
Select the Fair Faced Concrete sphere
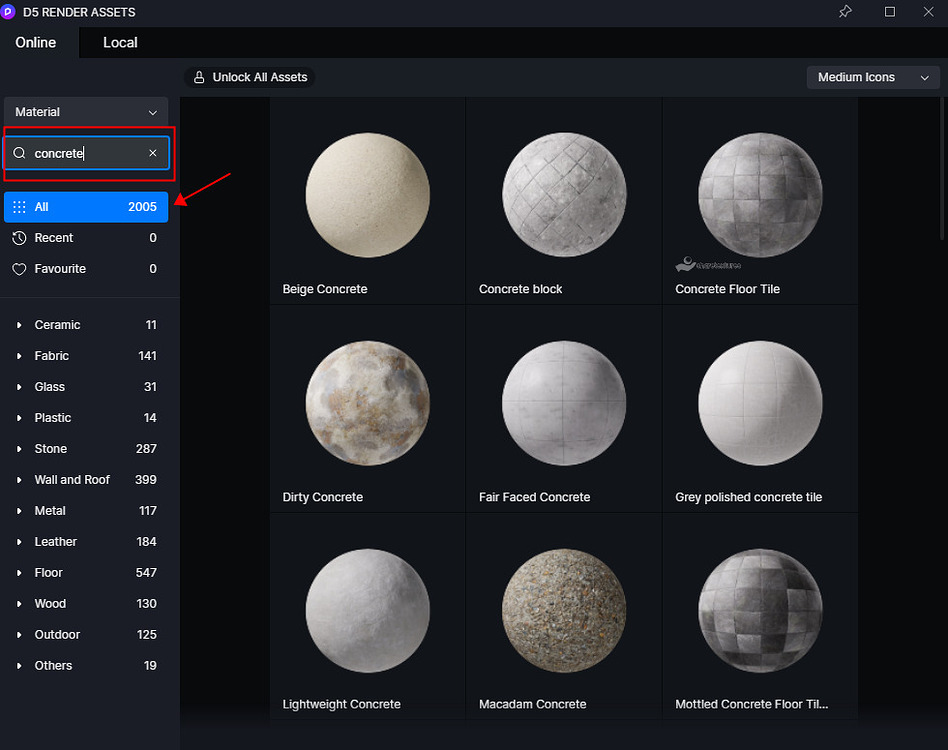(x=564, y=403)
